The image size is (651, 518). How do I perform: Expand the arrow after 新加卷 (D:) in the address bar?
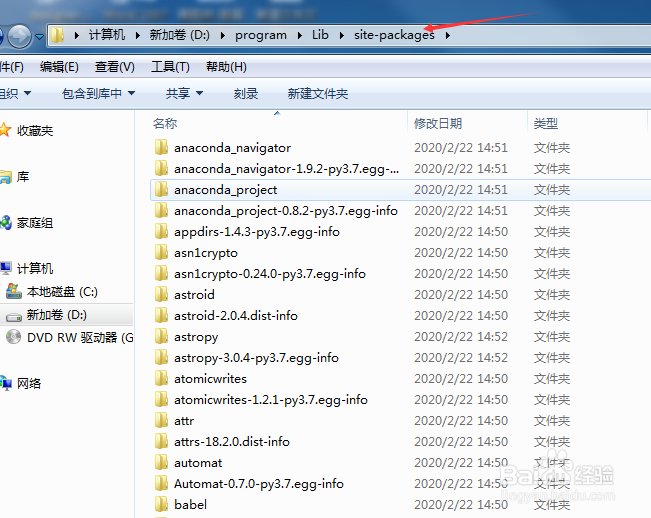tap(223, 35)
